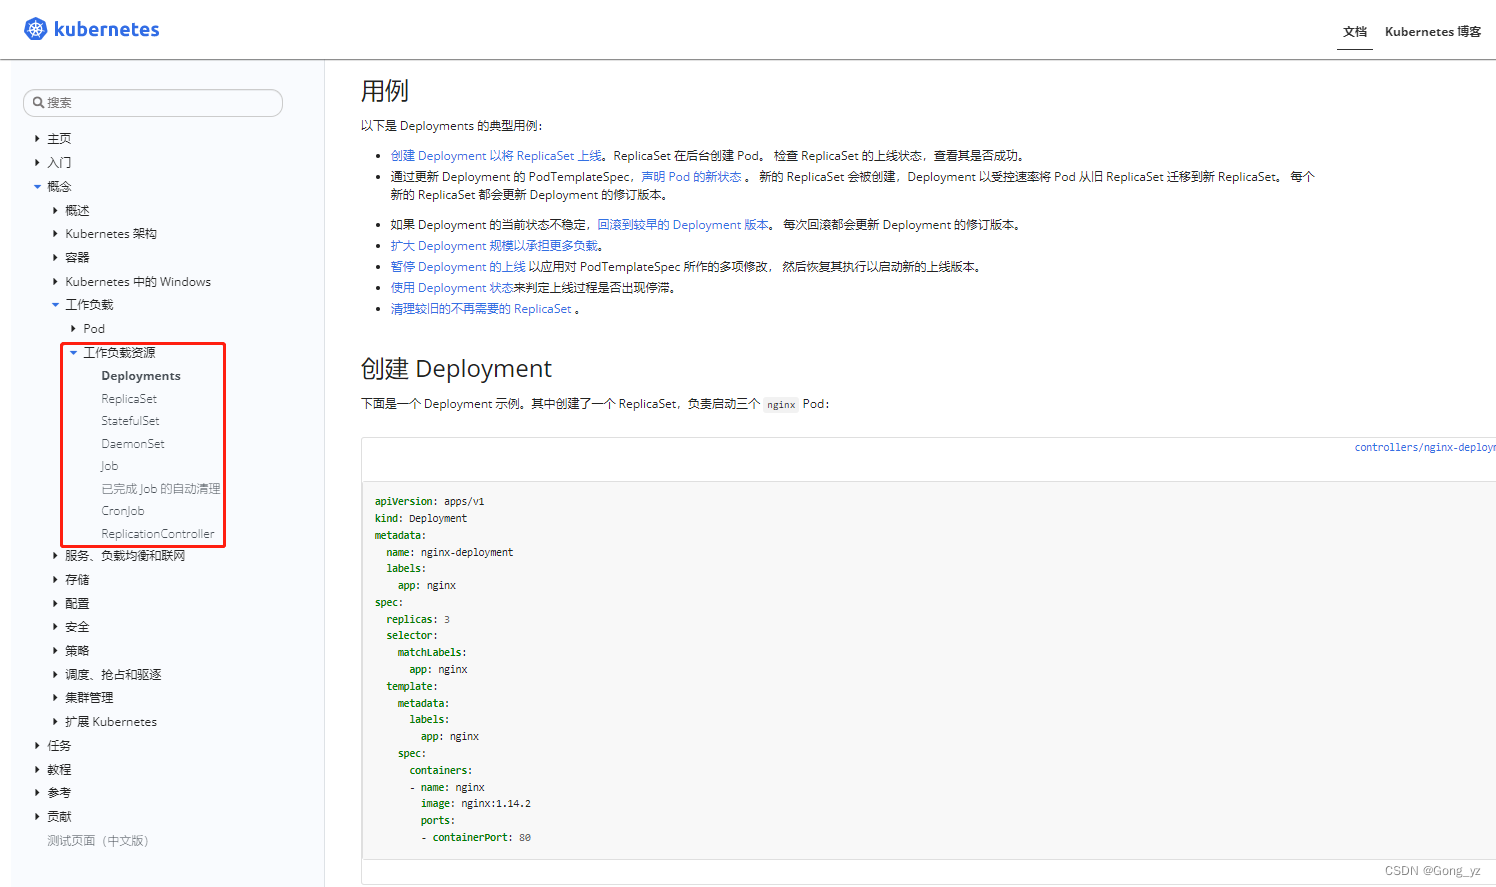
Task: Expand the 参考 tree arrow
Action: [x=37, y=793]
